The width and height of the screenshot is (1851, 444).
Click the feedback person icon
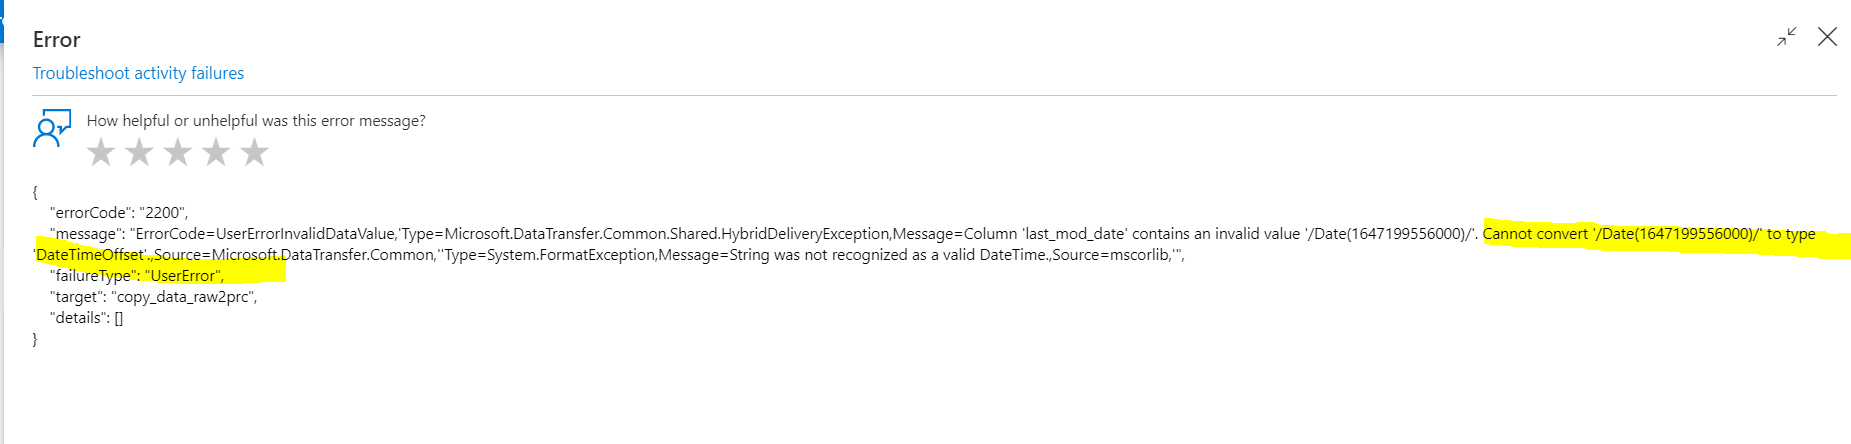click(x=52, y=129)
